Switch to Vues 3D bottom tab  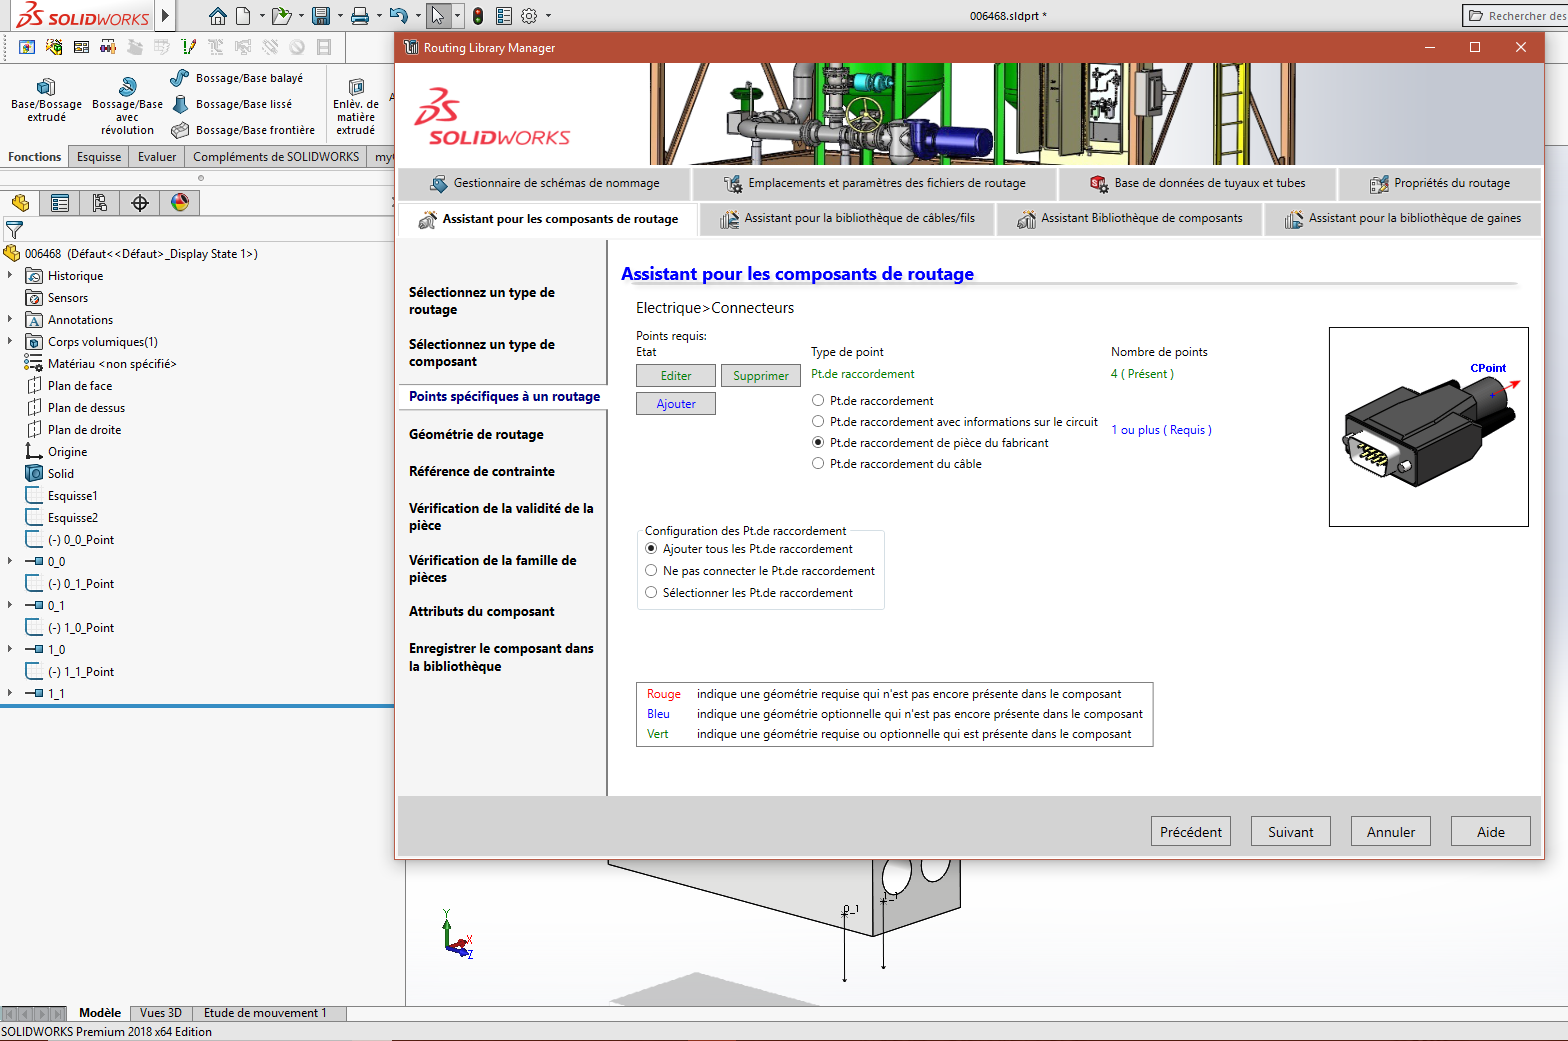click(x=161, y=1013)
